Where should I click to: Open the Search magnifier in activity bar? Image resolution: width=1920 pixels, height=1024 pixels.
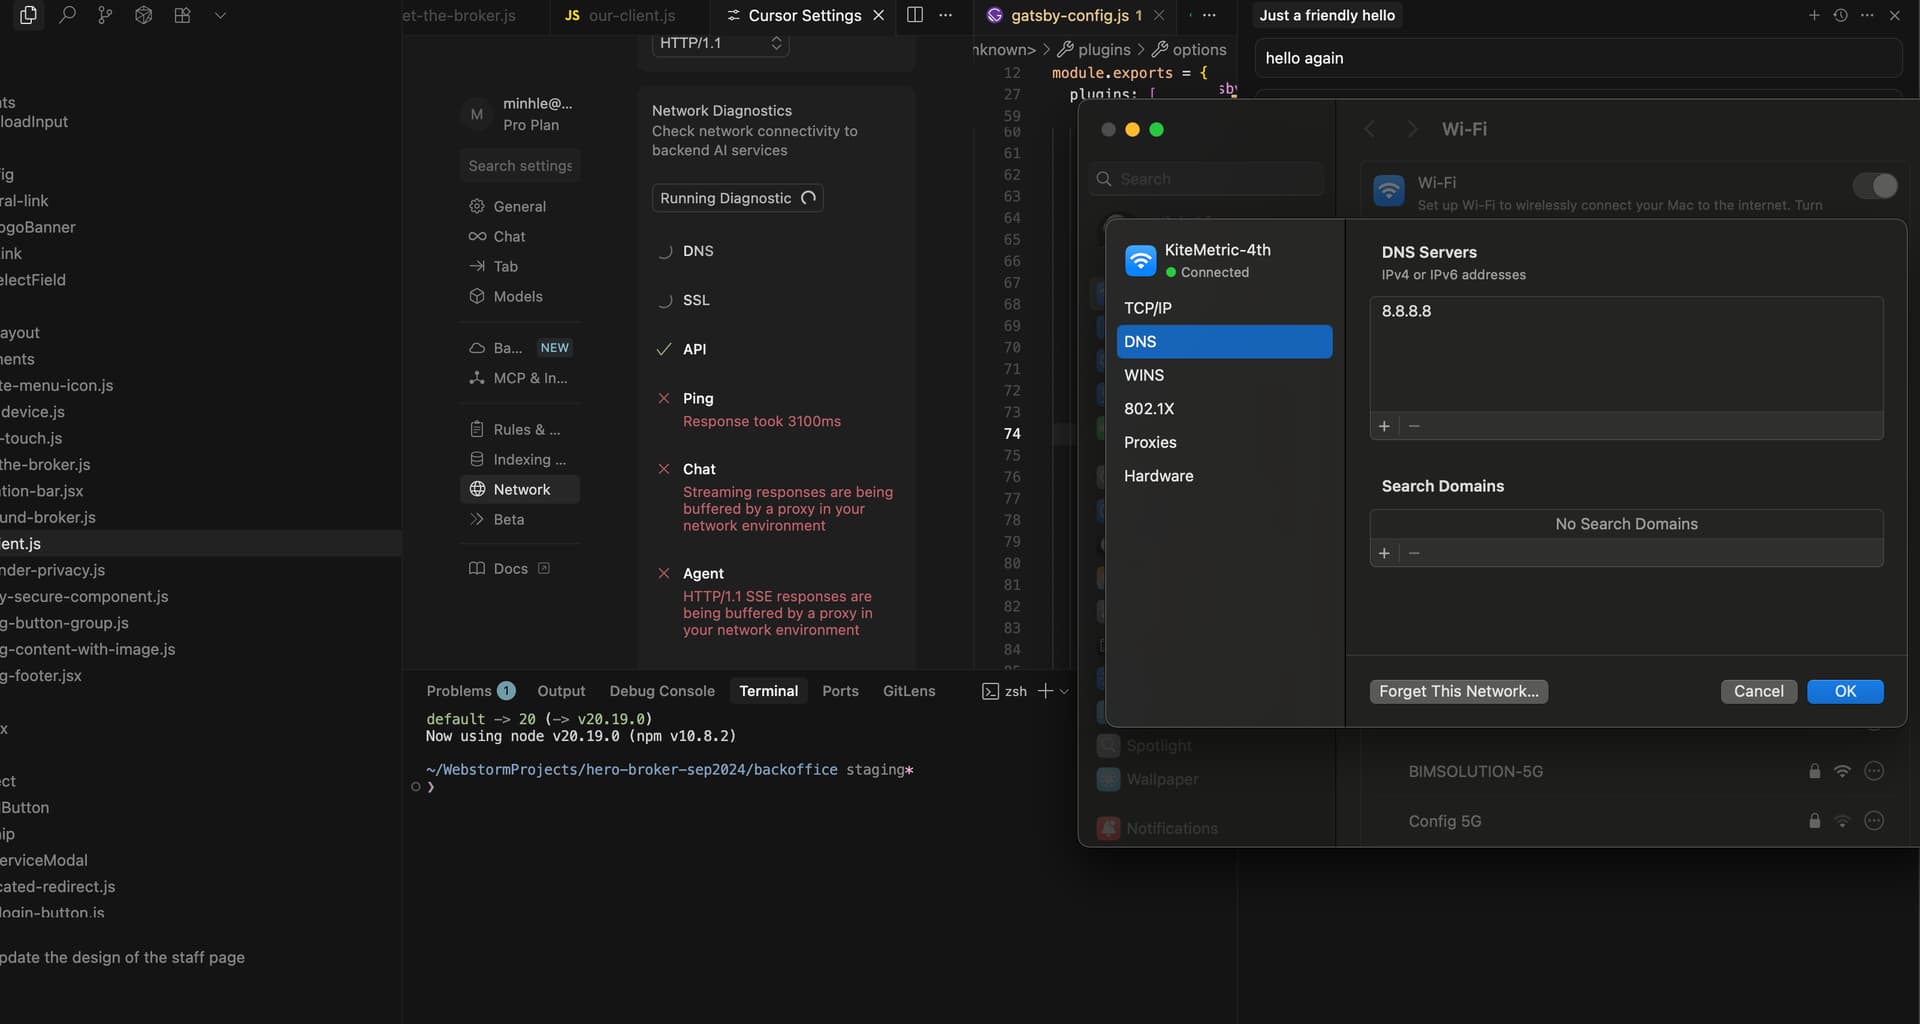67,15
